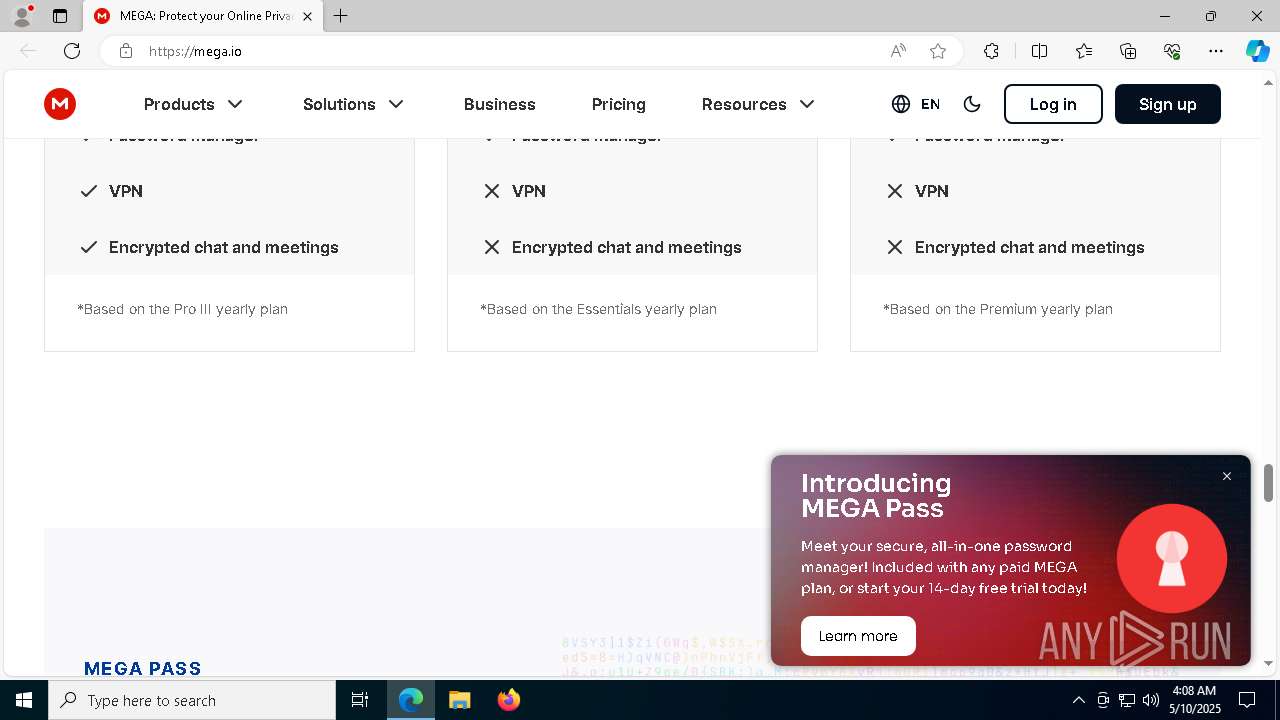Reload the page with refresh icon
This screenshot has width=1280, height=720.
(x=72, y=51)
